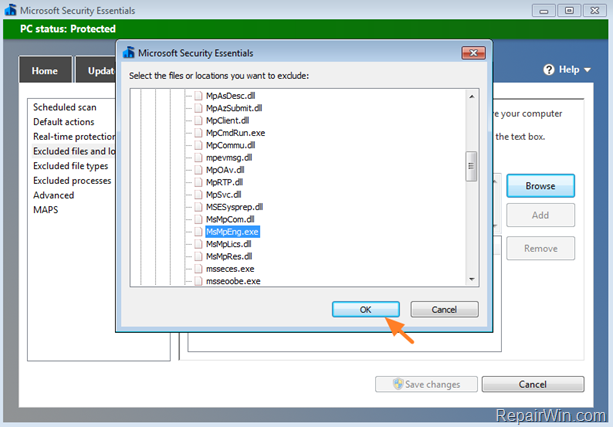Image resolution: width=613 pixels, height=427 pixels.
Task: Select MpCmdRun.exe in the file tree
Action: [235, 133]
